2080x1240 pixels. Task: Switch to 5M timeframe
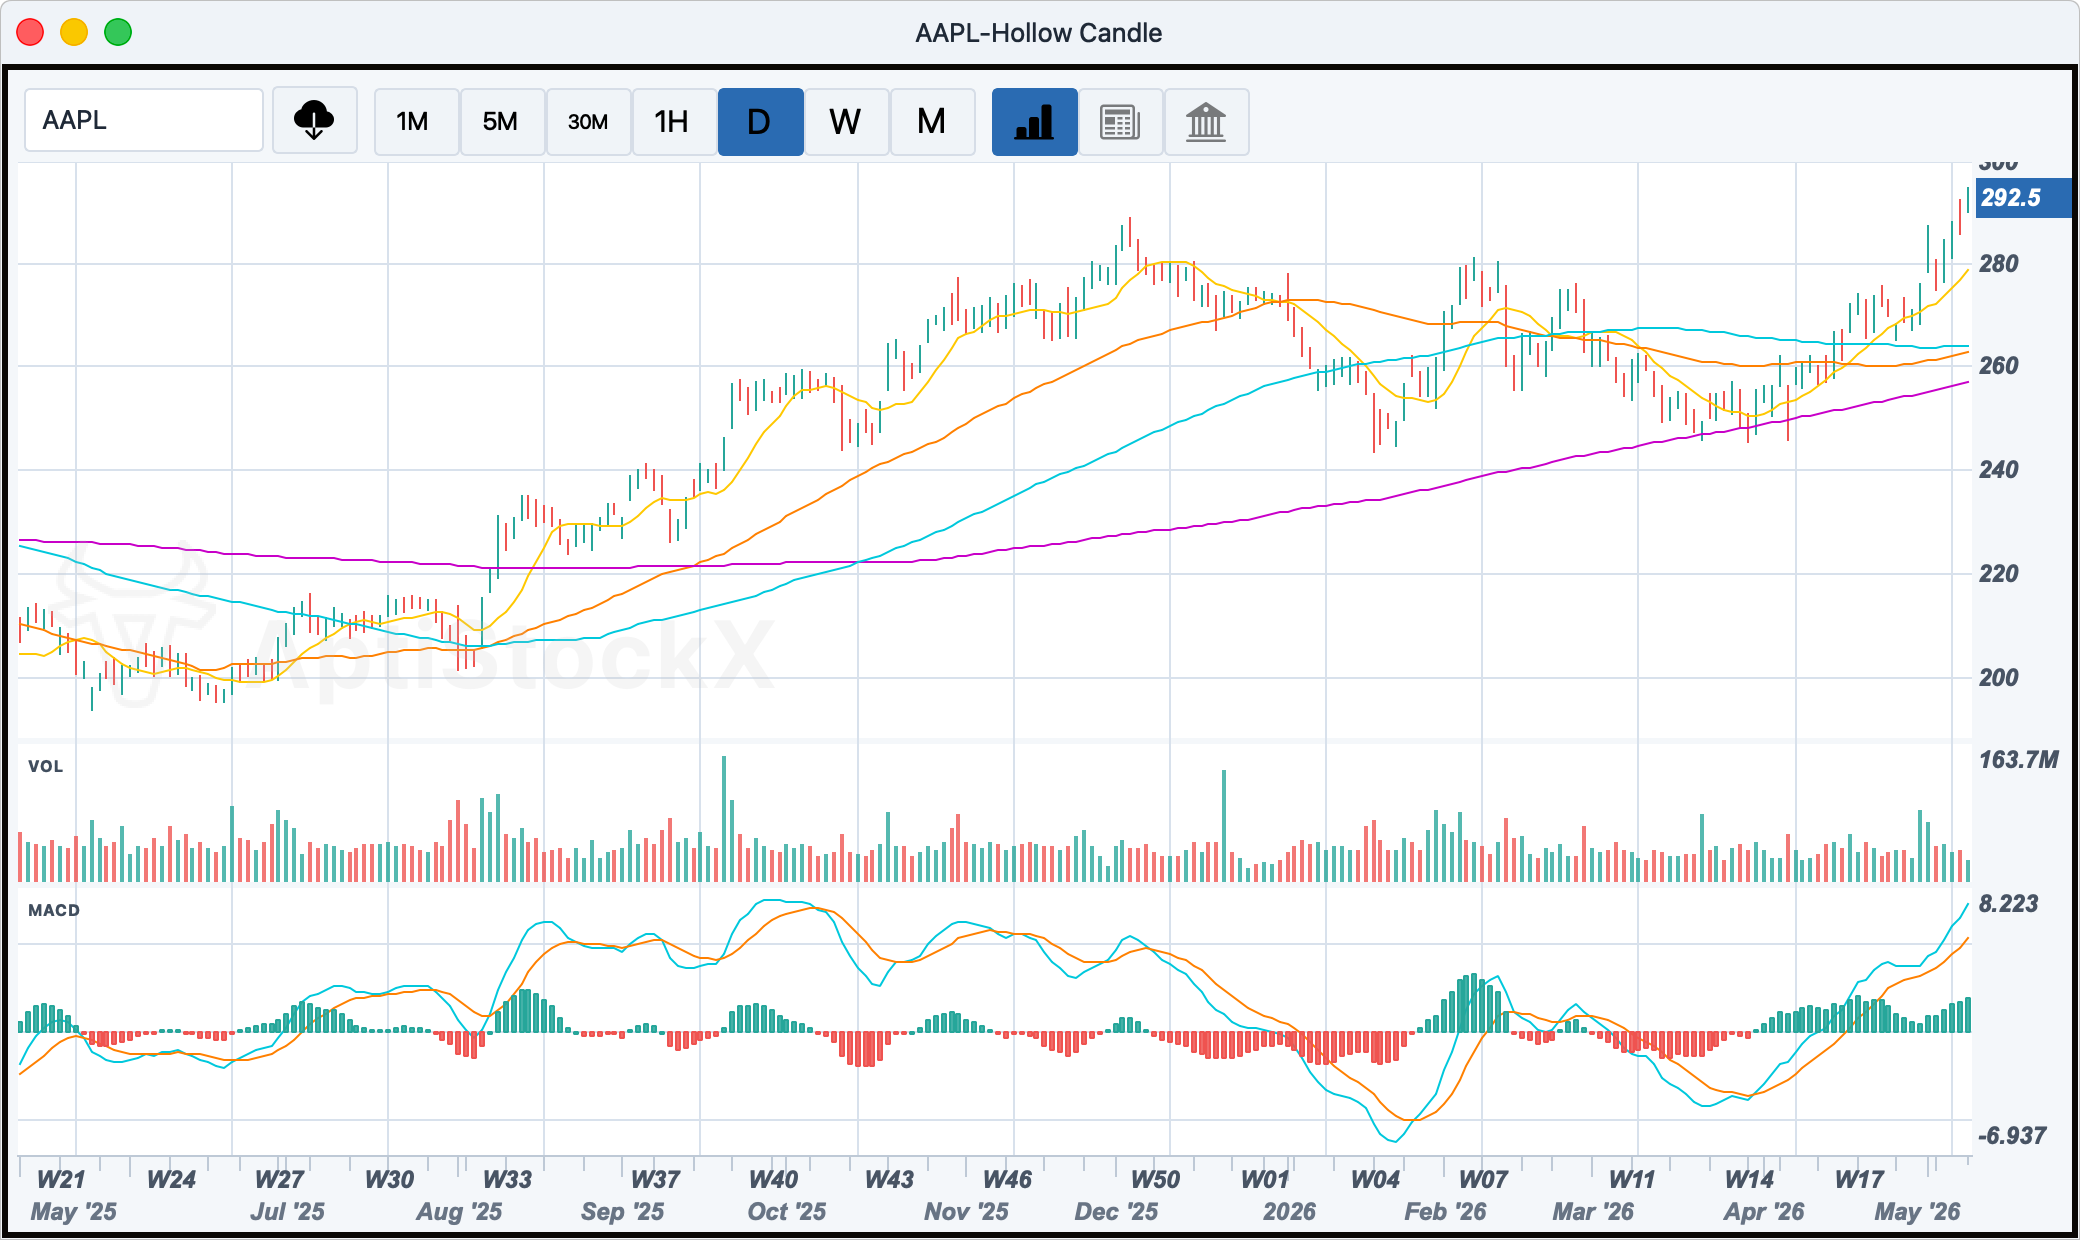point(502,121)
